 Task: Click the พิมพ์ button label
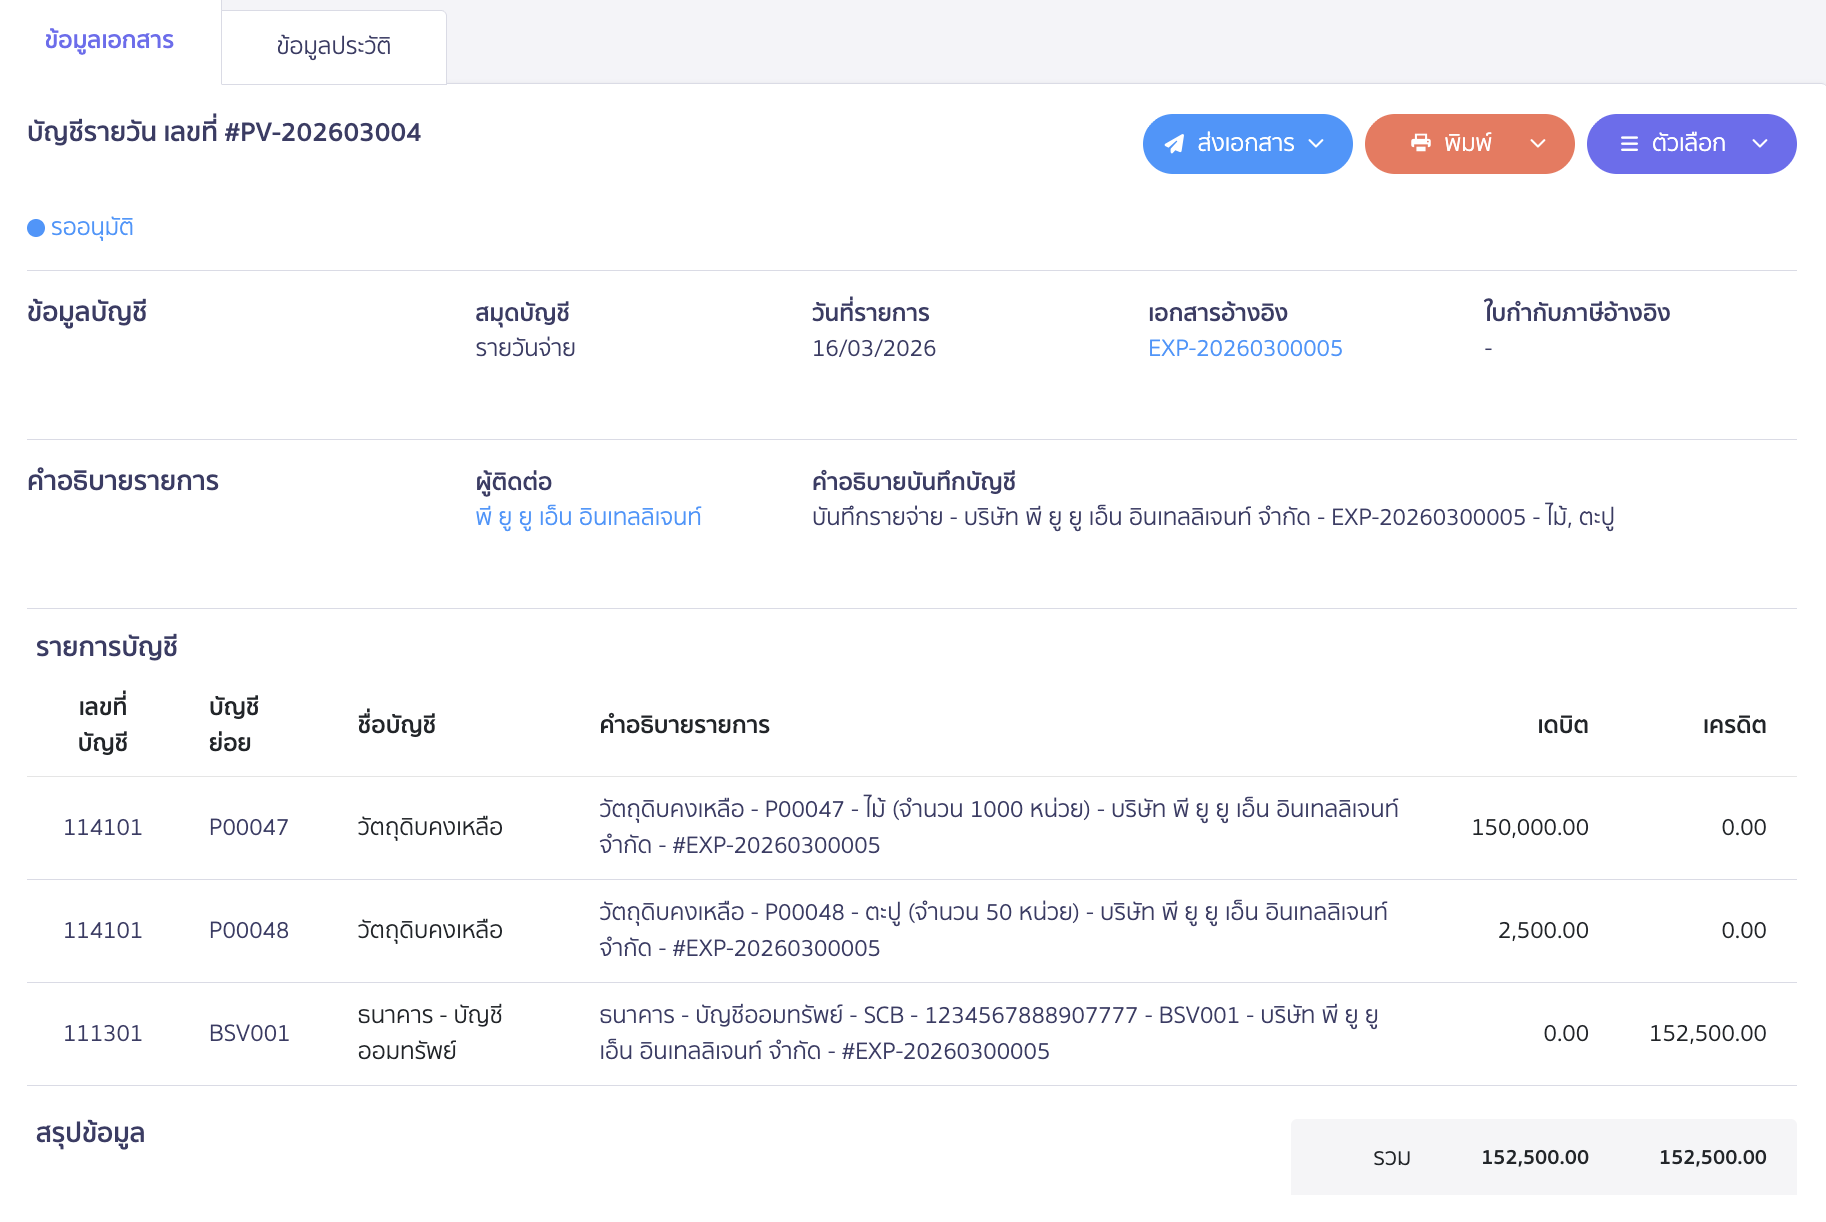(x=1467, y=144)
